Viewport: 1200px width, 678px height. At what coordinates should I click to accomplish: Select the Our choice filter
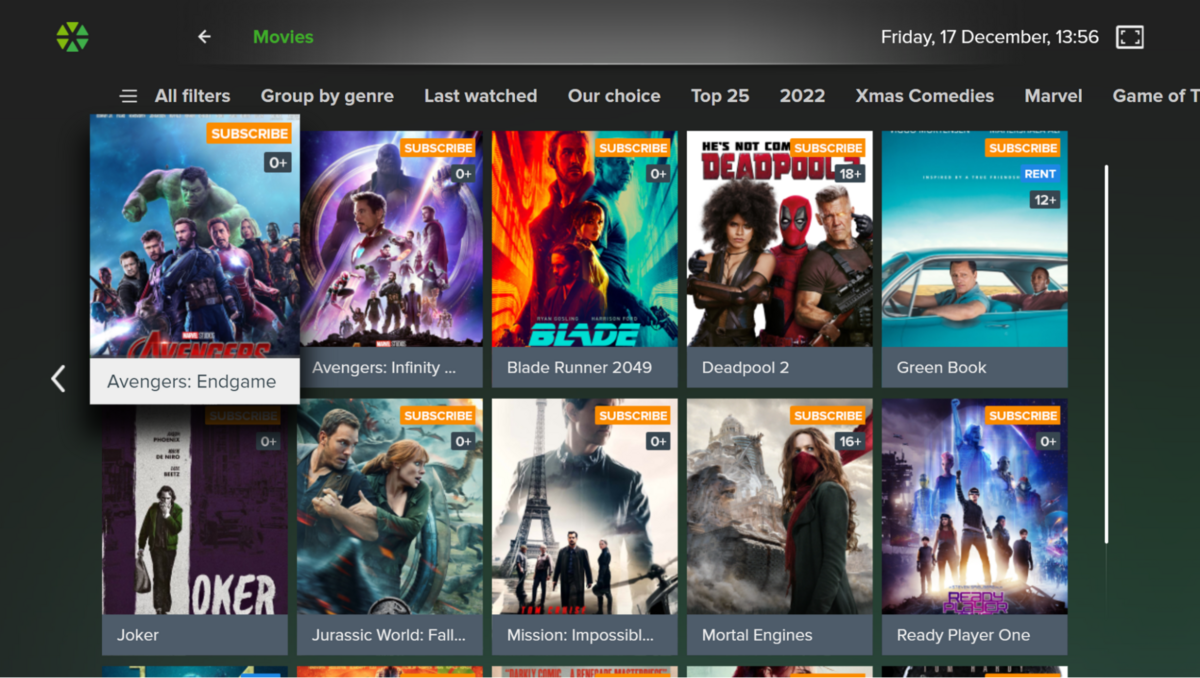[614, 96]
